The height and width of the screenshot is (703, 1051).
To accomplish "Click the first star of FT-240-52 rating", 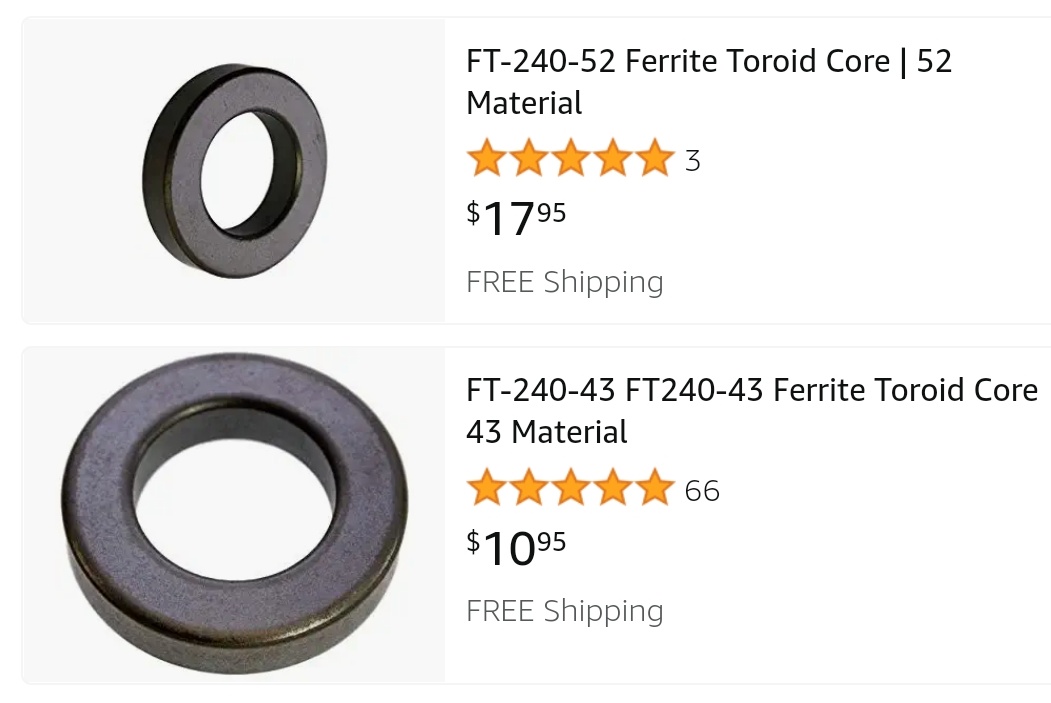I will pyautogui.click(x=487, y=159).
